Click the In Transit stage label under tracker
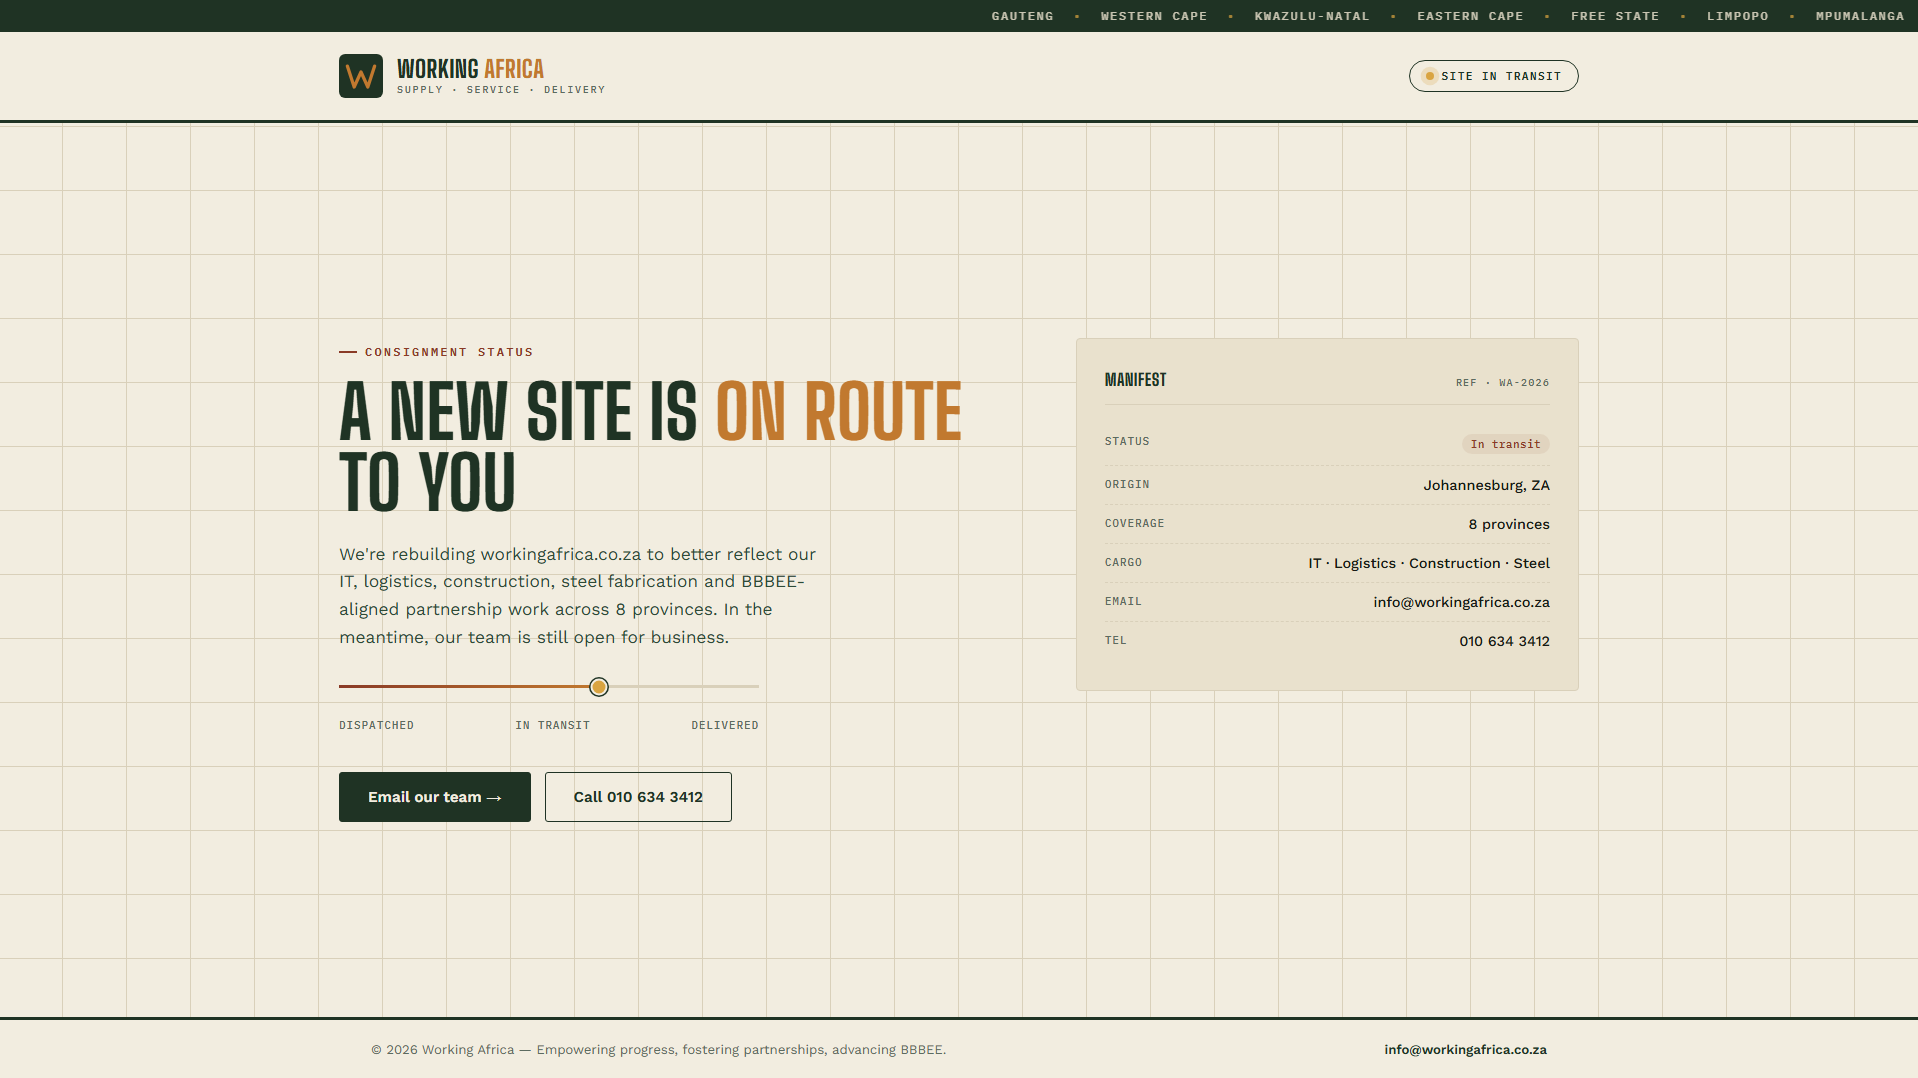The image size is (1918, 1078). [x=553, y=726]
